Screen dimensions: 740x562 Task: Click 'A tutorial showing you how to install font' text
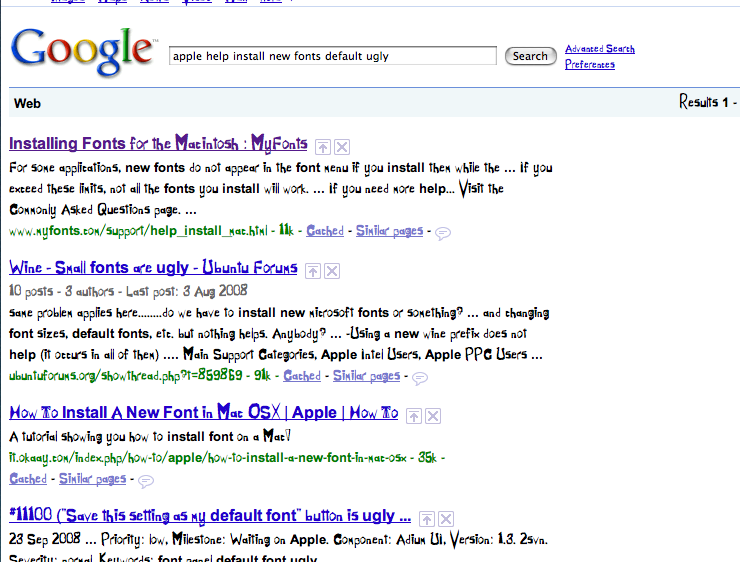150,436
